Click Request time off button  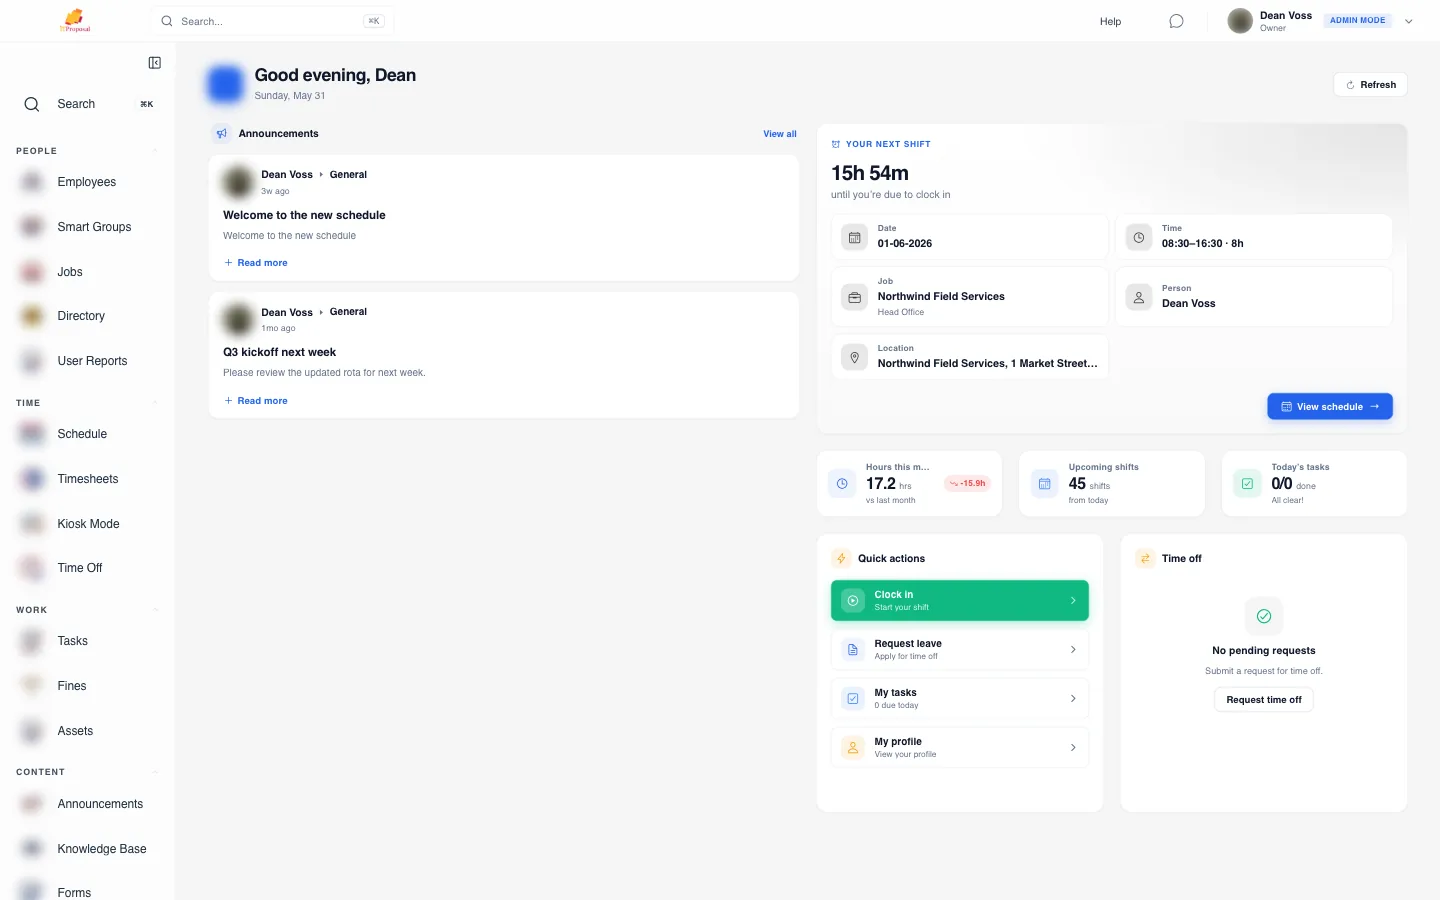(1264, 700)
